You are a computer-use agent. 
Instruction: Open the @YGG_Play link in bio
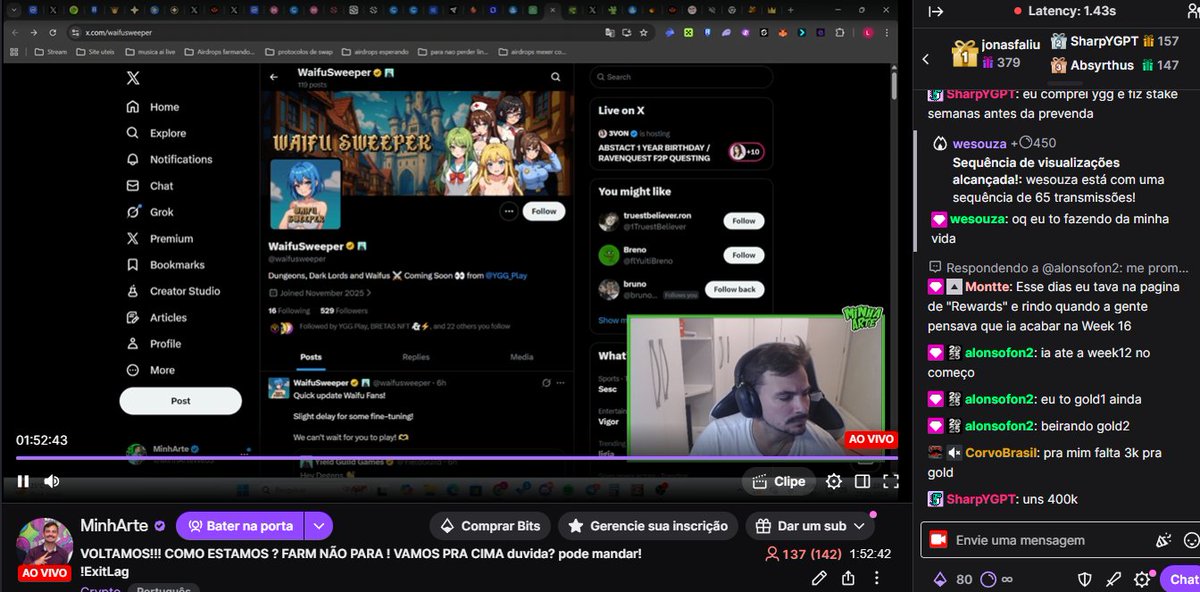[x=506, y=275]
